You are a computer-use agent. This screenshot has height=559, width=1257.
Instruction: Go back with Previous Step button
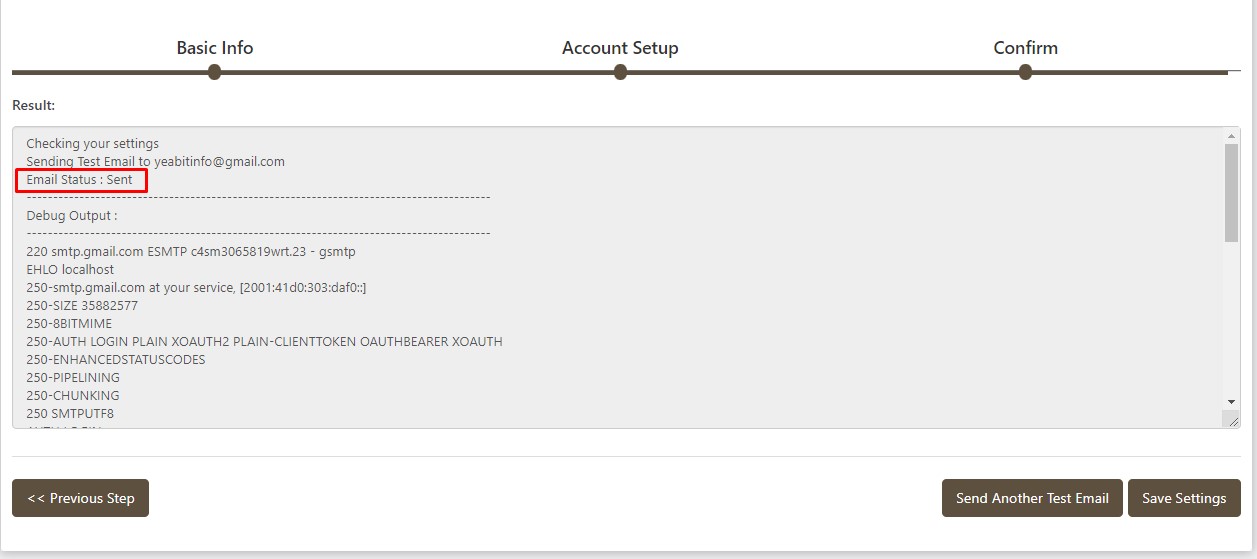click(80, 498)
